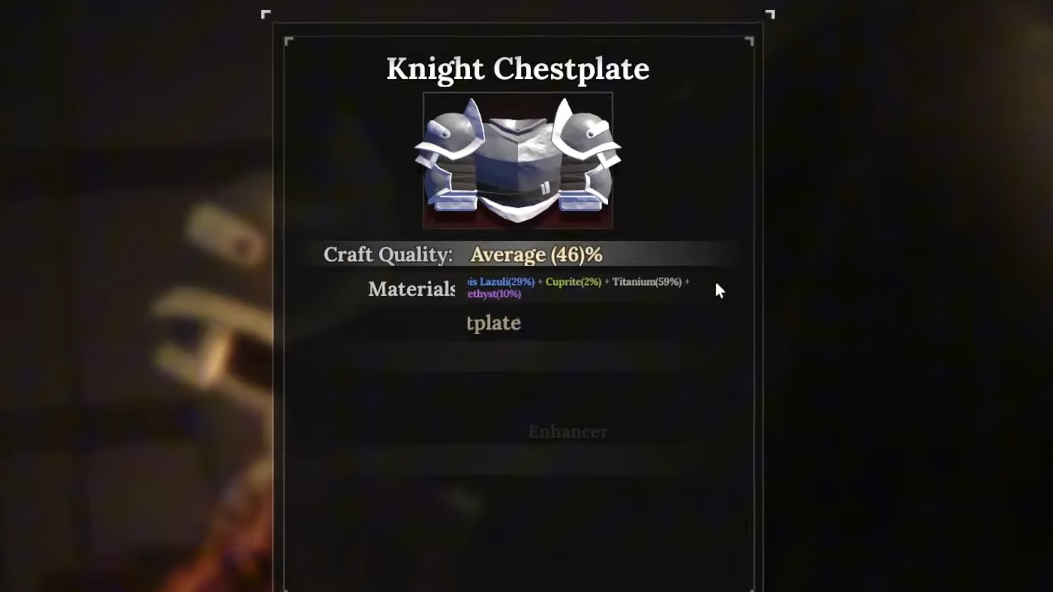
Task: Select the blue Lapis Lazuli(29%) material
Action: [501, 282]
